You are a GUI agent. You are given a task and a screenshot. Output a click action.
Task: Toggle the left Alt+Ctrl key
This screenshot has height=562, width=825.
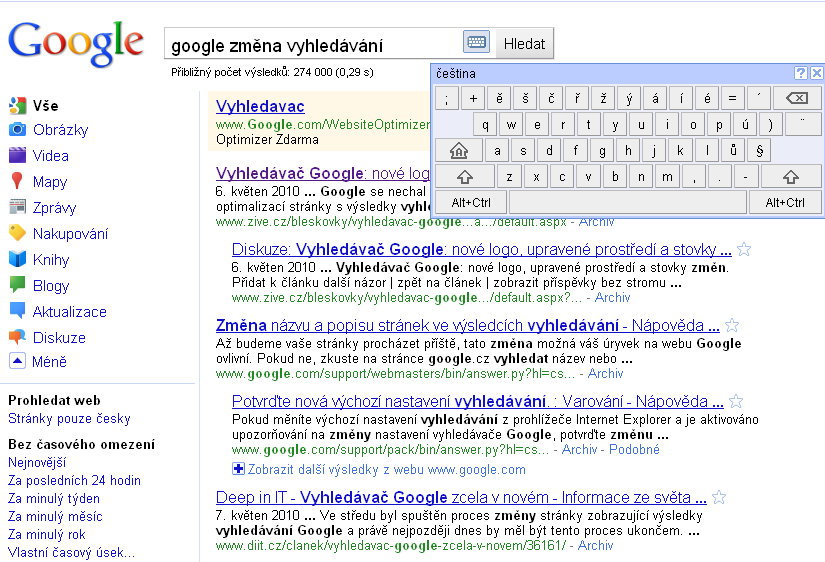pyautogui.click(x=471, y=203)
